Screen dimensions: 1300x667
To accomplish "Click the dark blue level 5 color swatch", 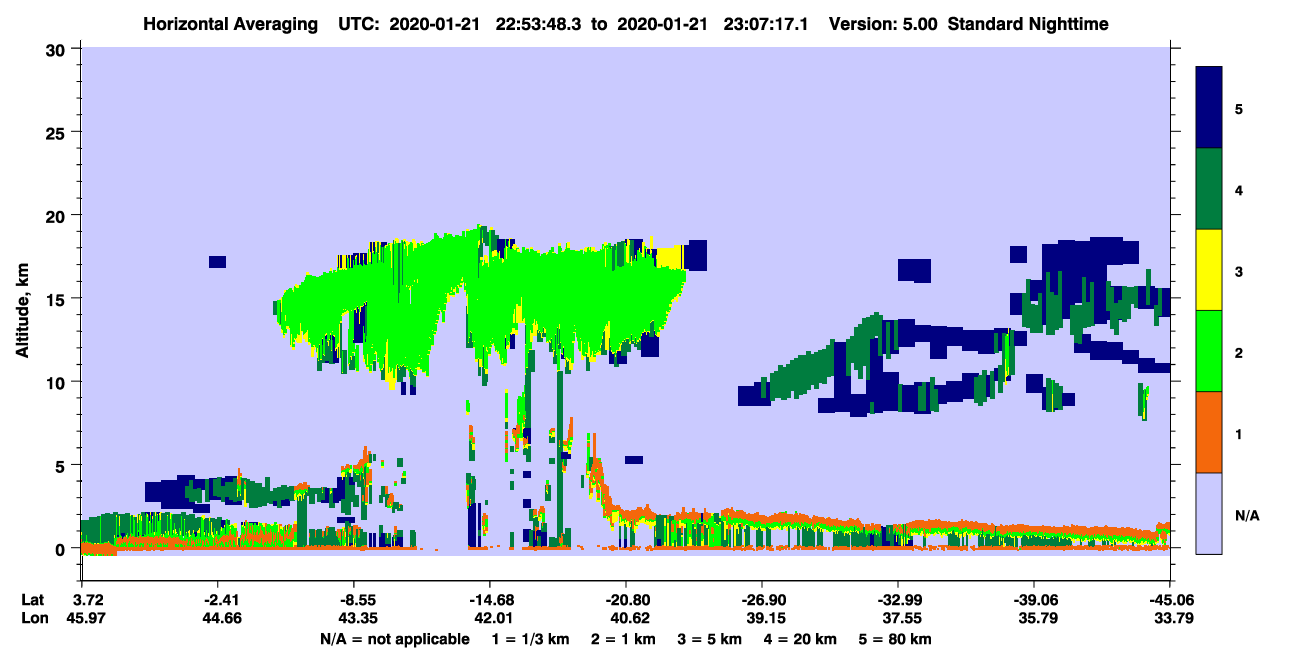I will (x=1209, y=107).
